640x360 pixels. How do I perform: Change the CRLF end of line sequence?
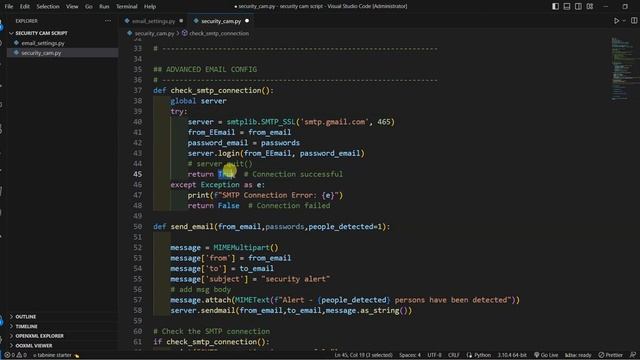tap(453, 355)
